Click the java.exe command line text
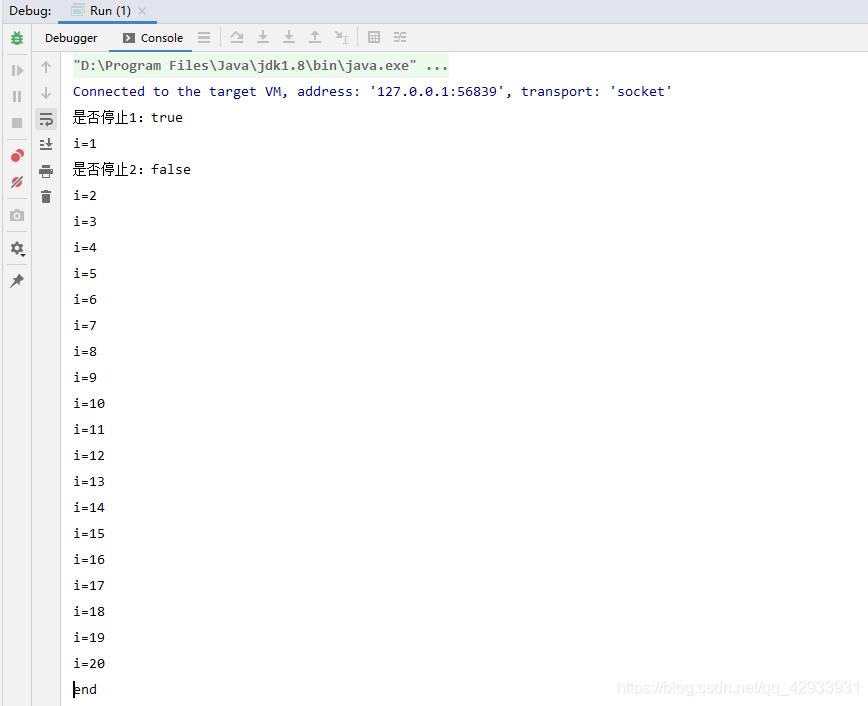The height and width of the screenshot is (706, 868). click(x=260, y=66)
